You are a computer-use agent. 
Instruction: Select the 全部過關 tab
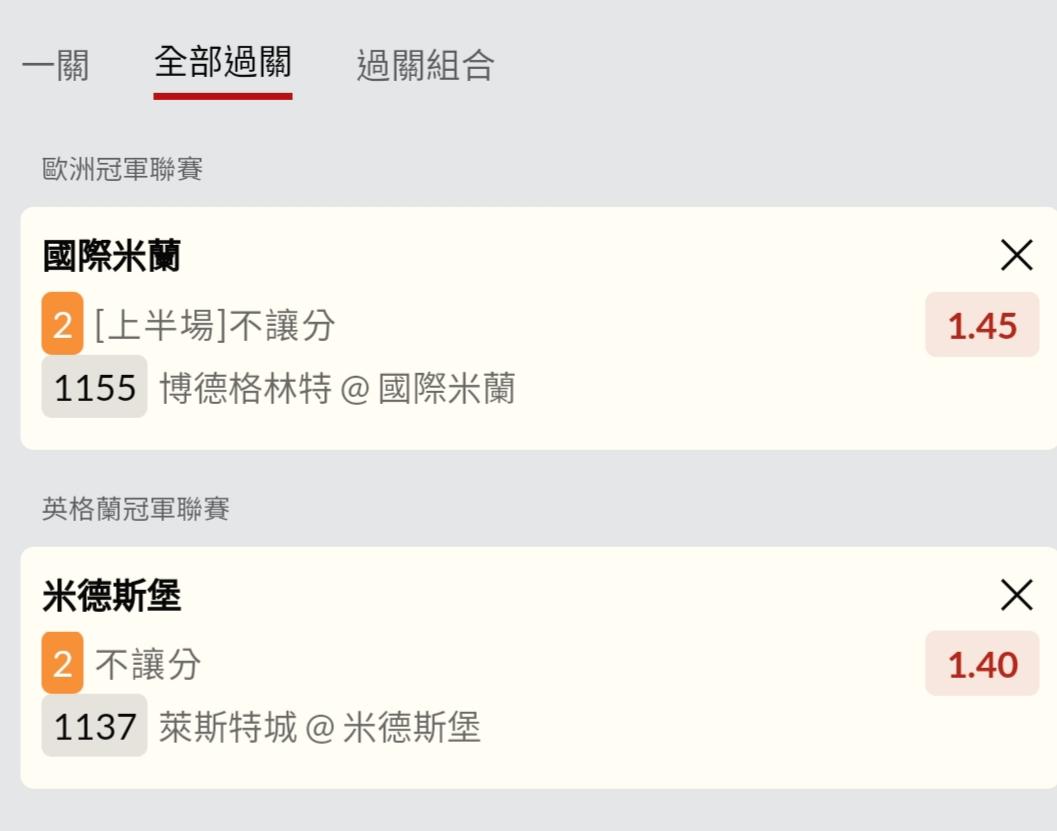222,63
